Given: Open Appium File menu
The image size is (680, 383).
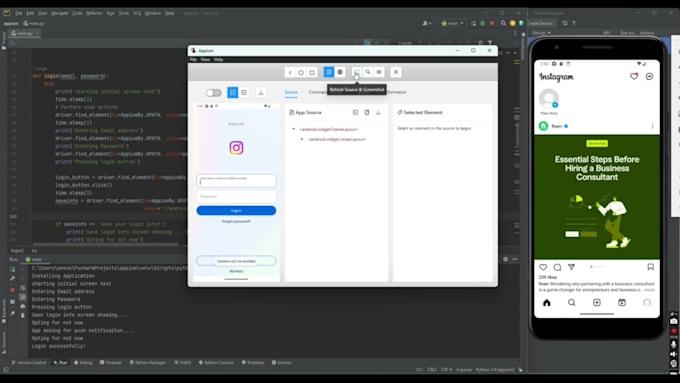Looking at the screenshot, I should click(x=193, y=59).
